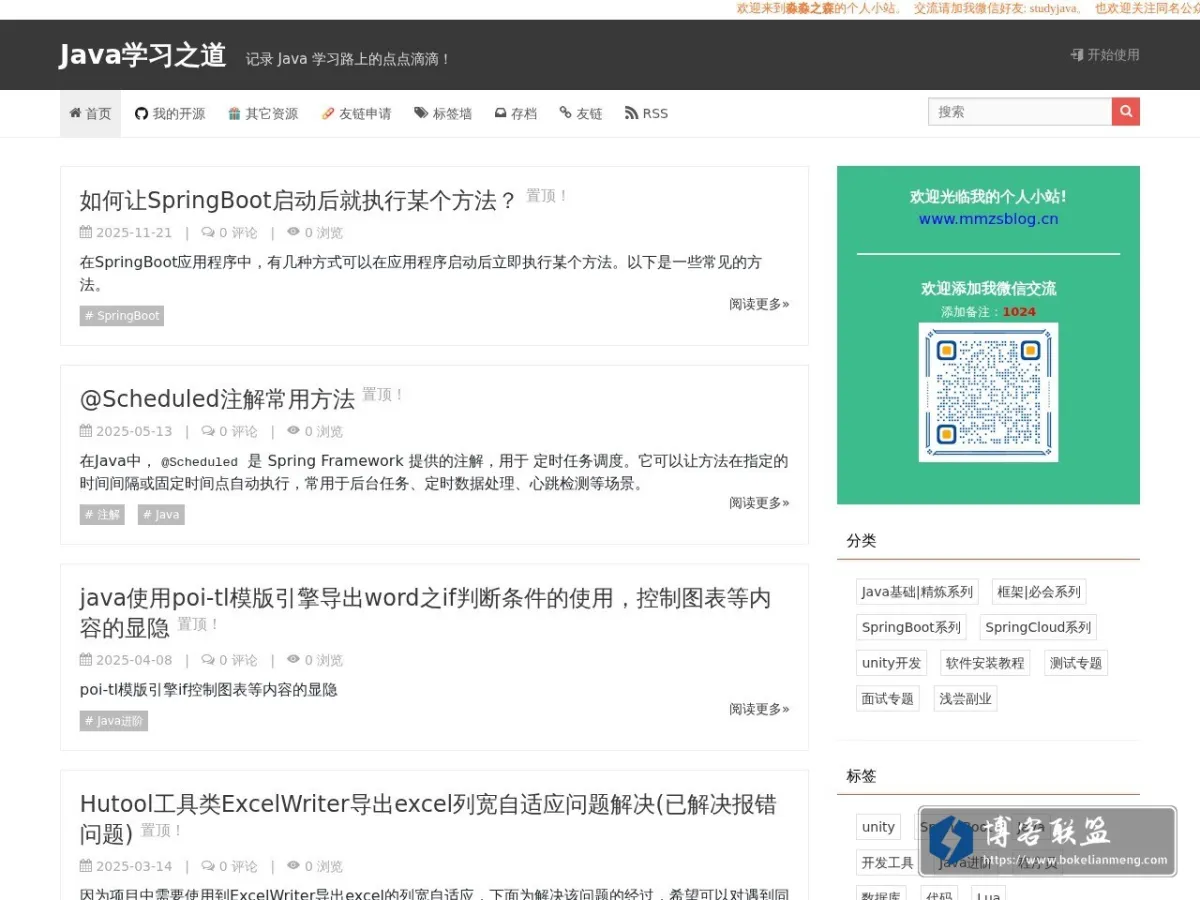Click the comment icon on the @Scheduled post
1200x900 pixels.
(x=208, y=431)
